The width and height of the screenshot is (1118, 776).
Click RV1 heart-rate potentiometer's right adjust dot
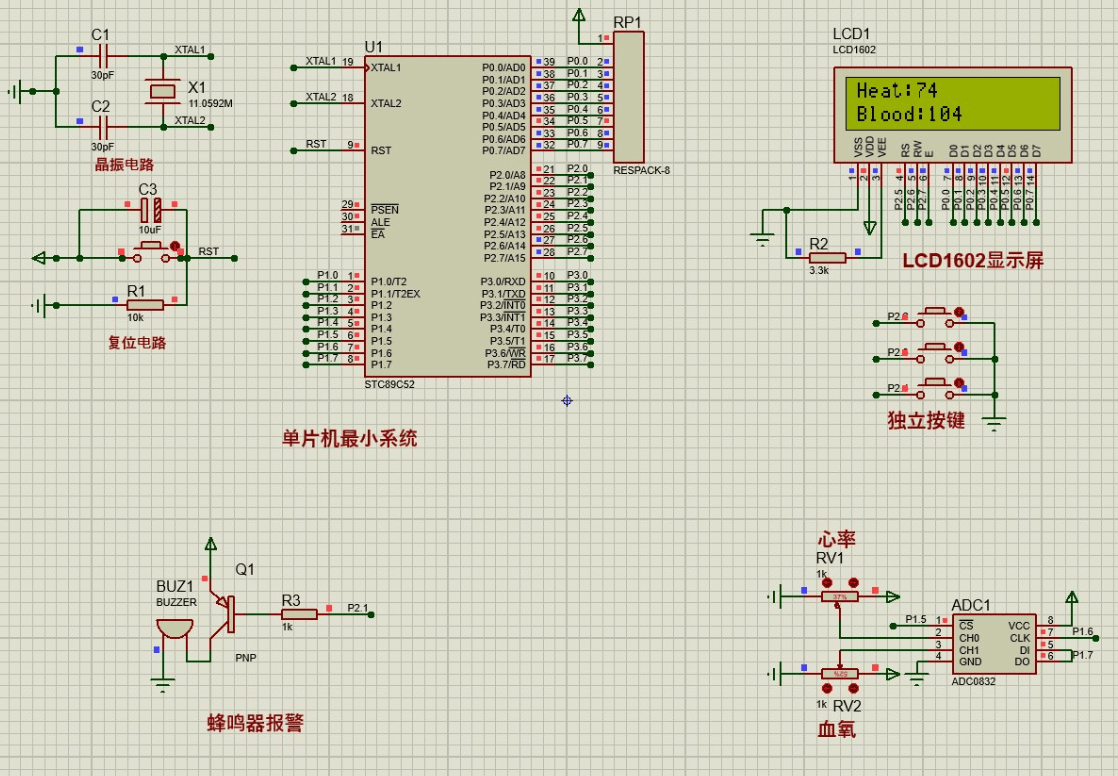click(854, 582)
